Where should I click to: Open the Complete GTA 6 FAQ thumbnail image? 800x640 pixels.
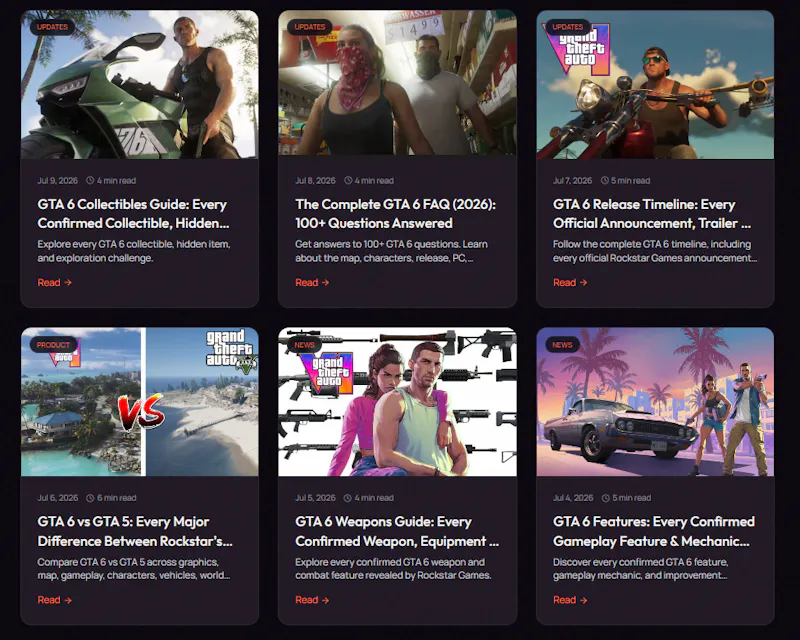[x=397, y=85]
